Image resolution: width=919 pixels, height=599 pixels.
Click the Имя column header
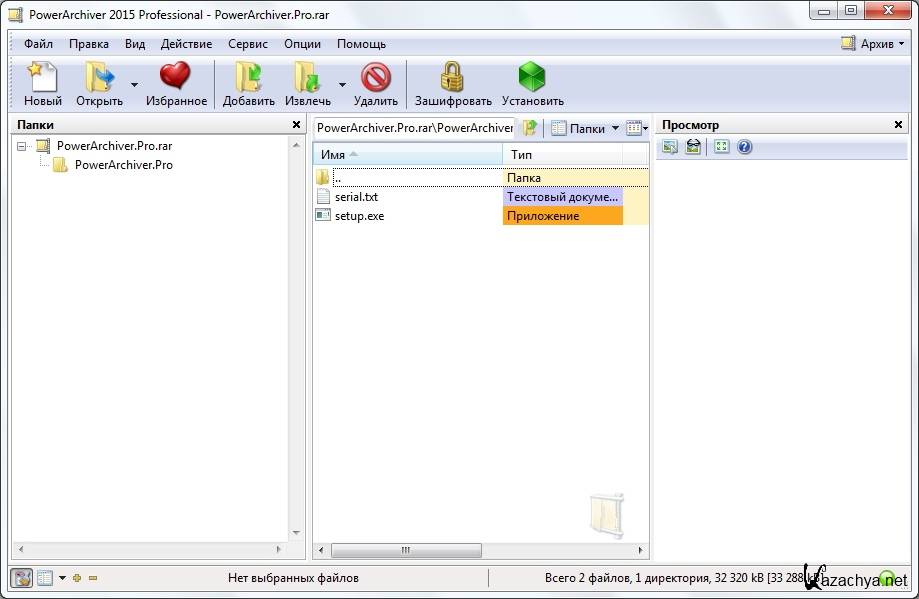(407, 155)
